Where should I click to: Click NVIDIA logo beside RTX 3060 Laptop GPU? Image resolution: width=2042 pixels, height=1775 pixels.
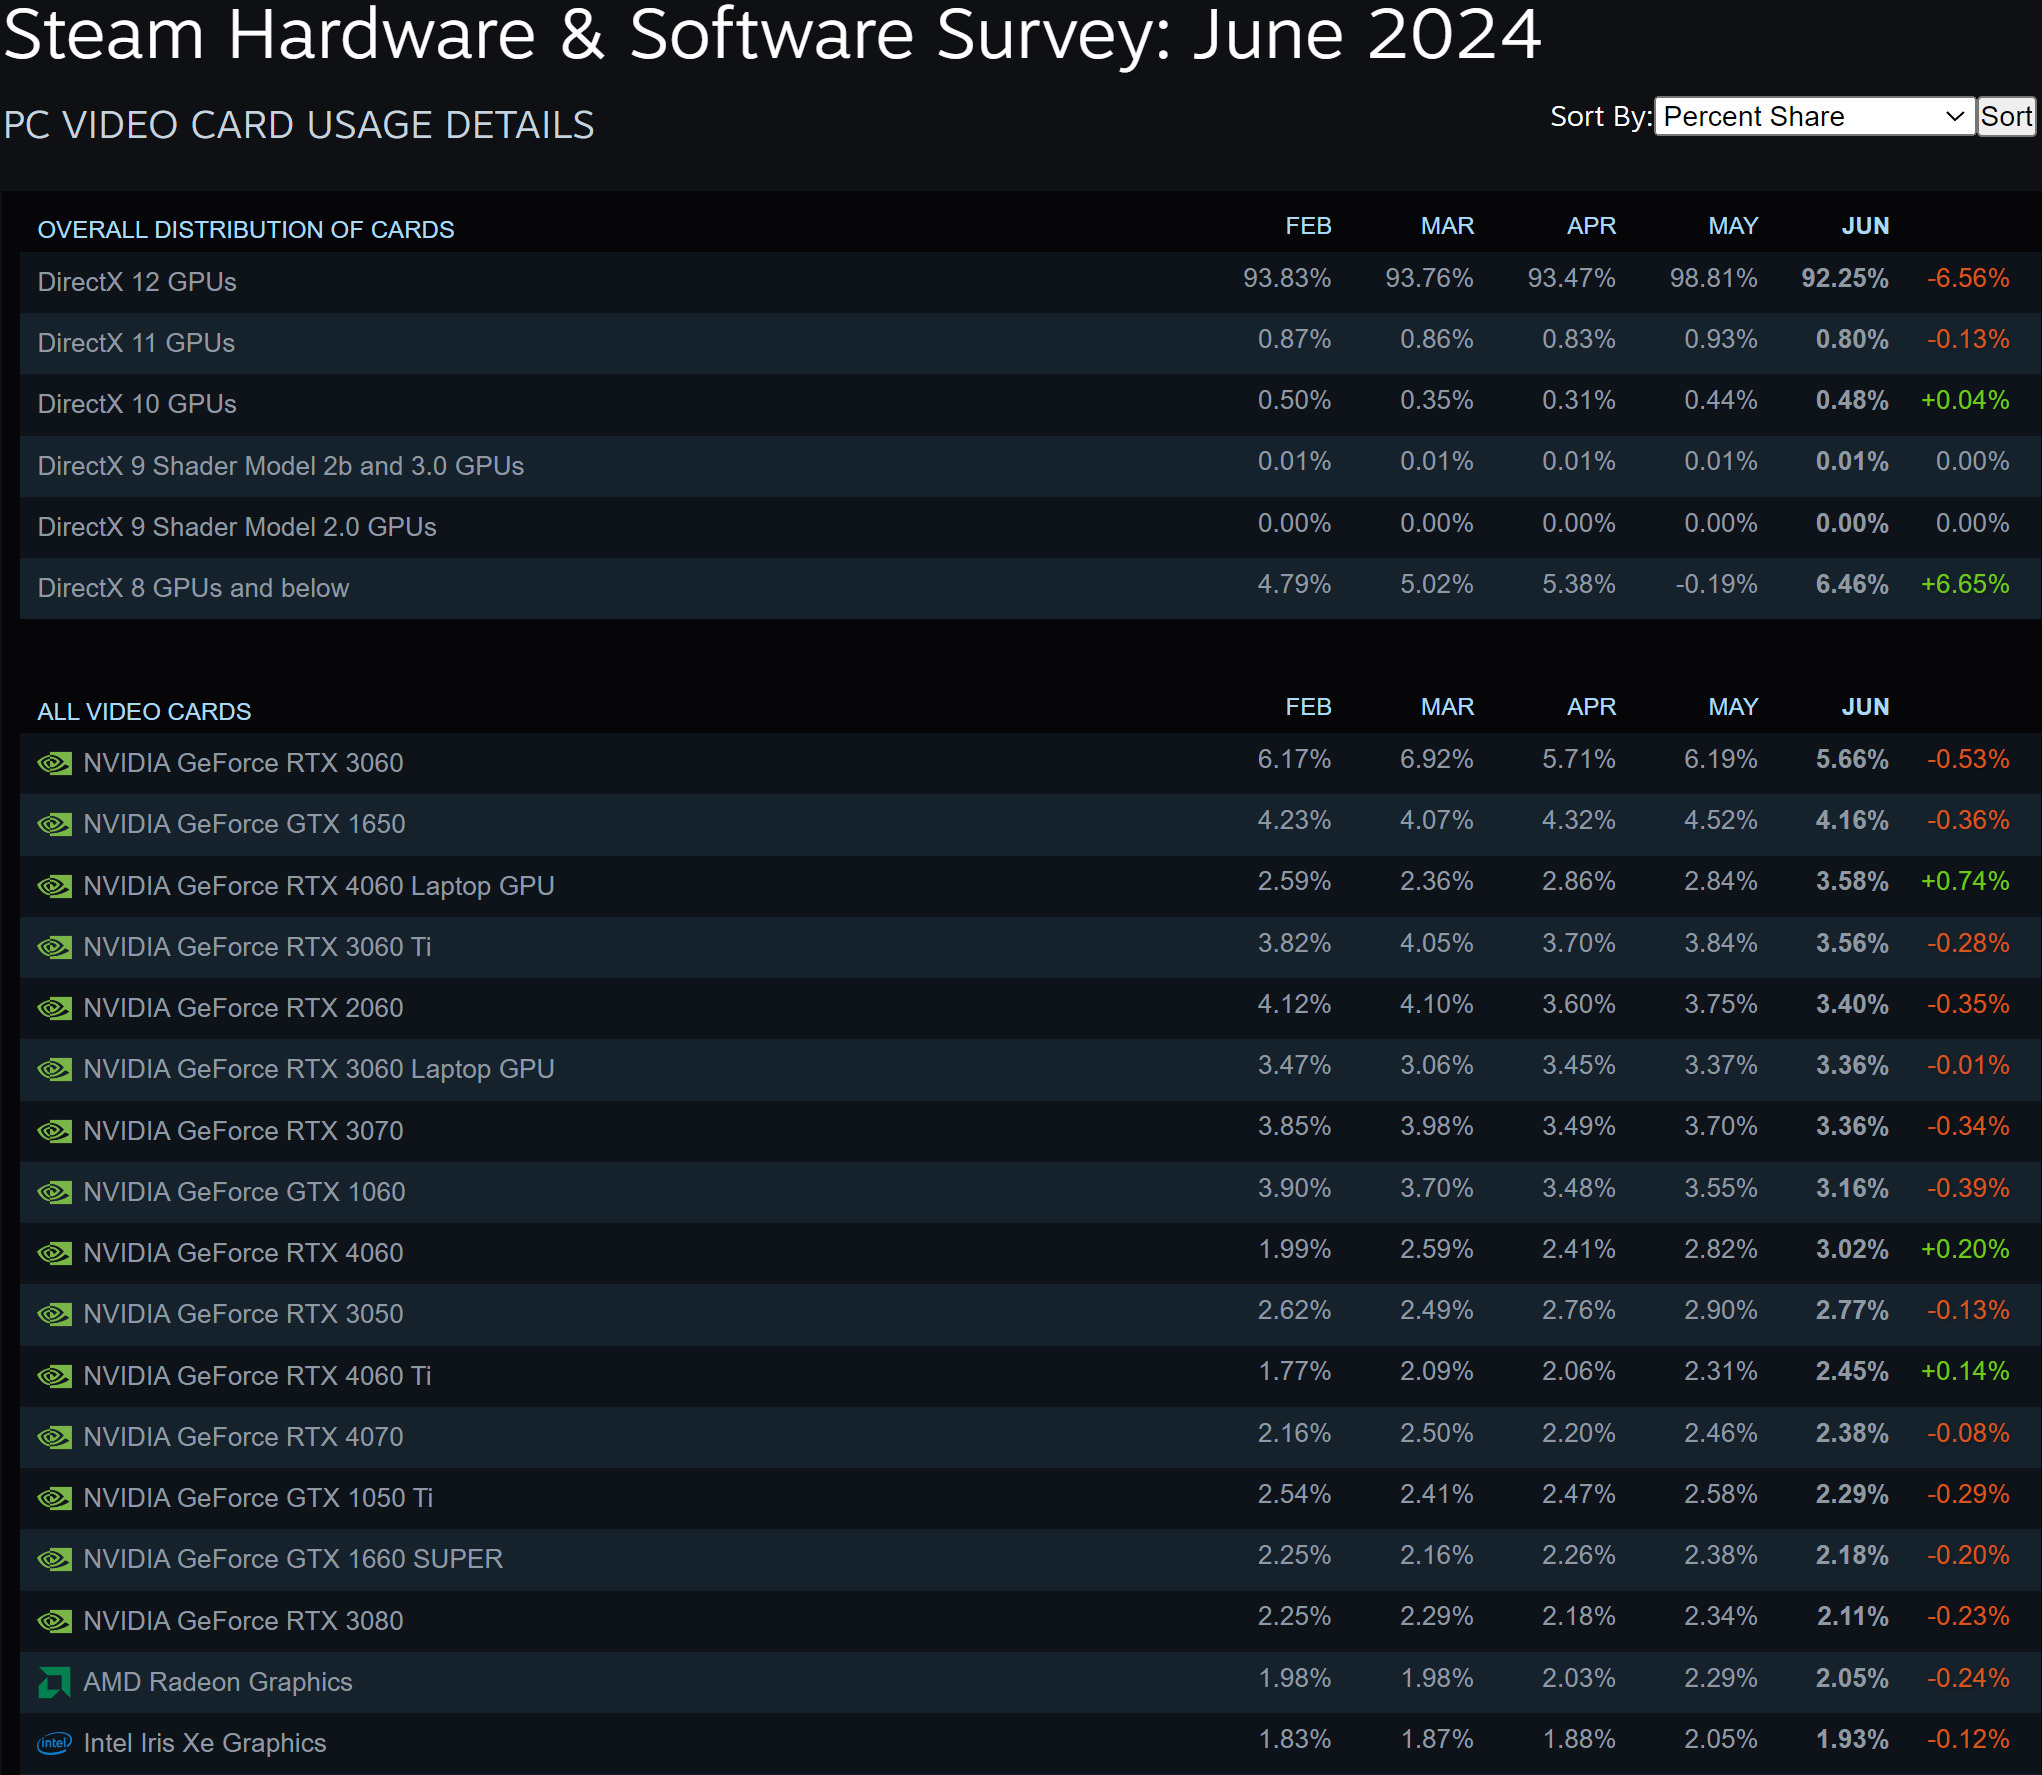pyautogui.click(x=55, y=1070)
